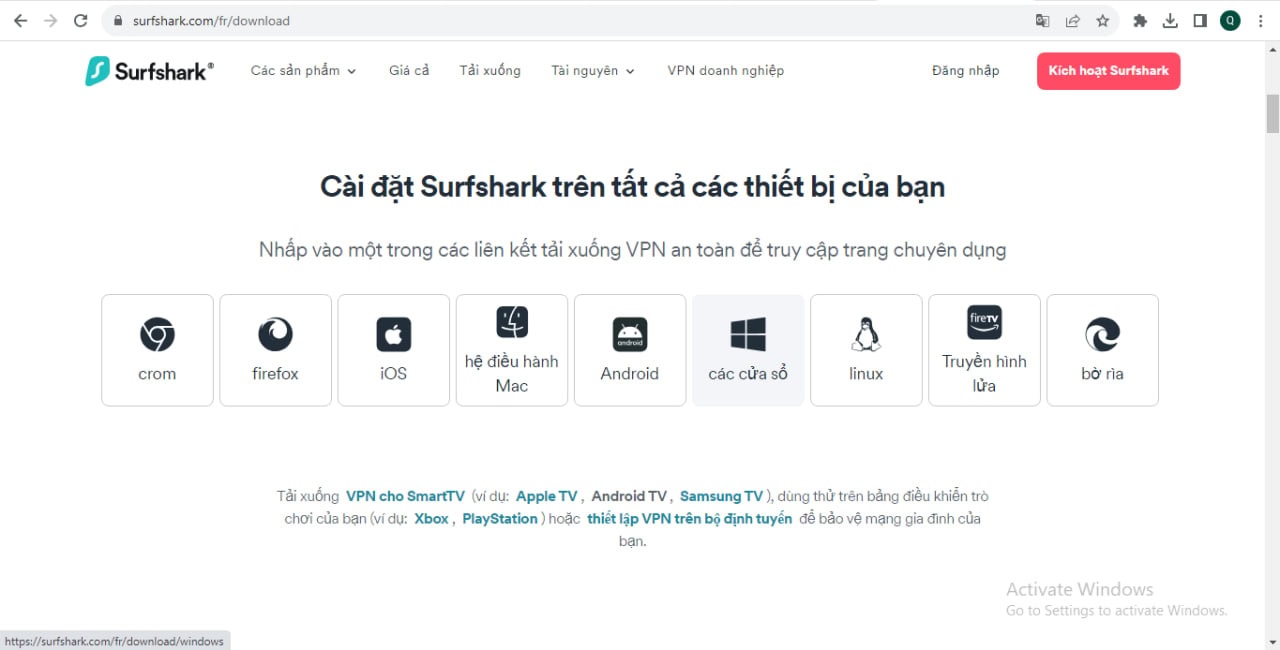Click the 'Đăng nhập' login link

(965, 71)
